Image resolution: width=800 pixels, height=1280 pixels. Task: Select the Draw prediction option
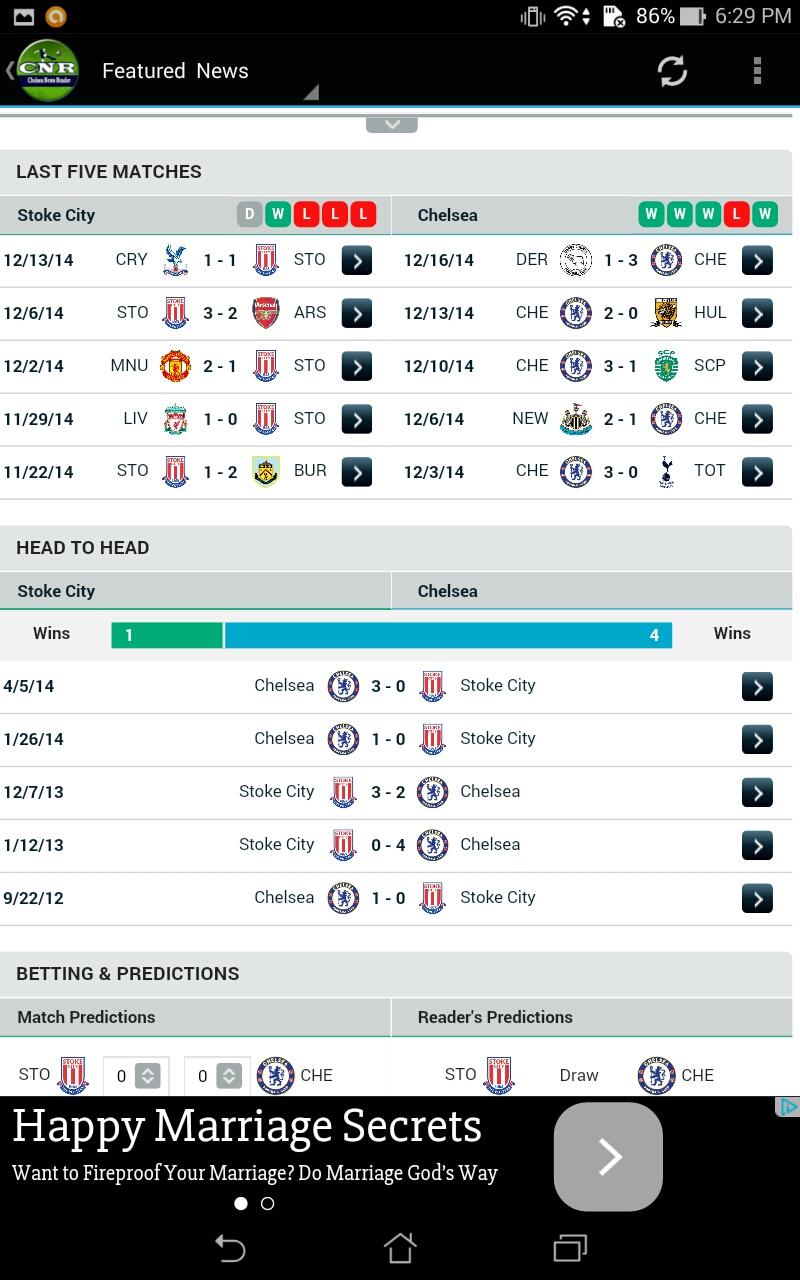click(578, 1076)
